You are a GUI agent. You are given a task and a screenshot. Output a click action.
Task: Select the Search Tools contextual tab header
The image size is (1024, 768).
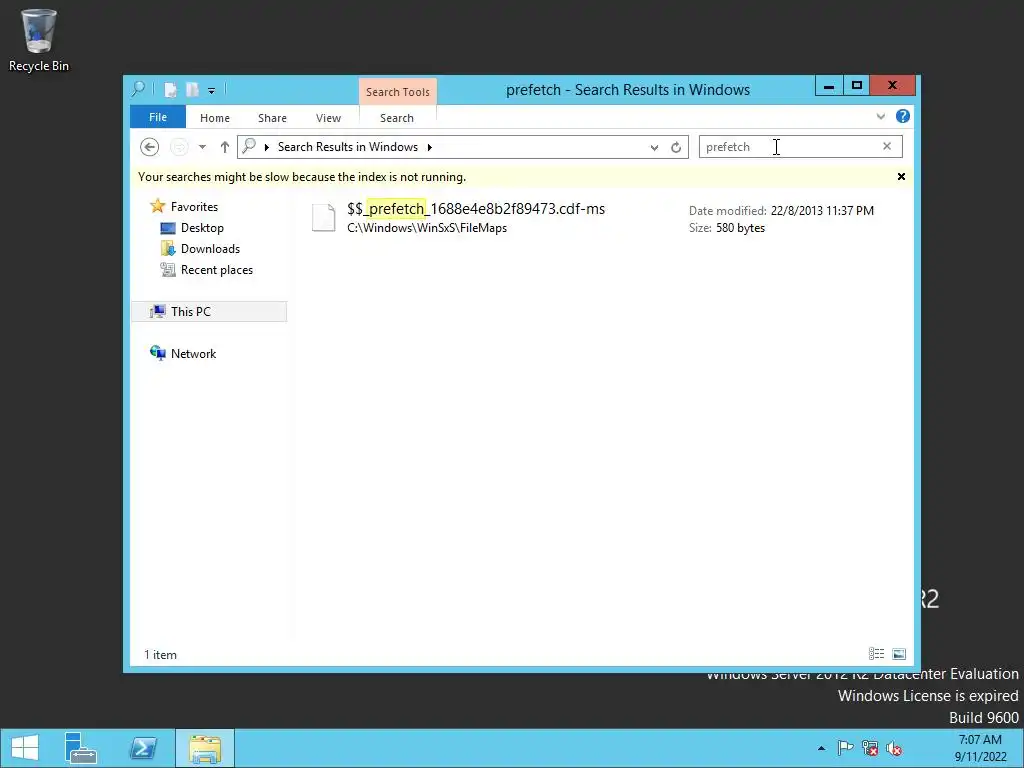click(398, 91)
